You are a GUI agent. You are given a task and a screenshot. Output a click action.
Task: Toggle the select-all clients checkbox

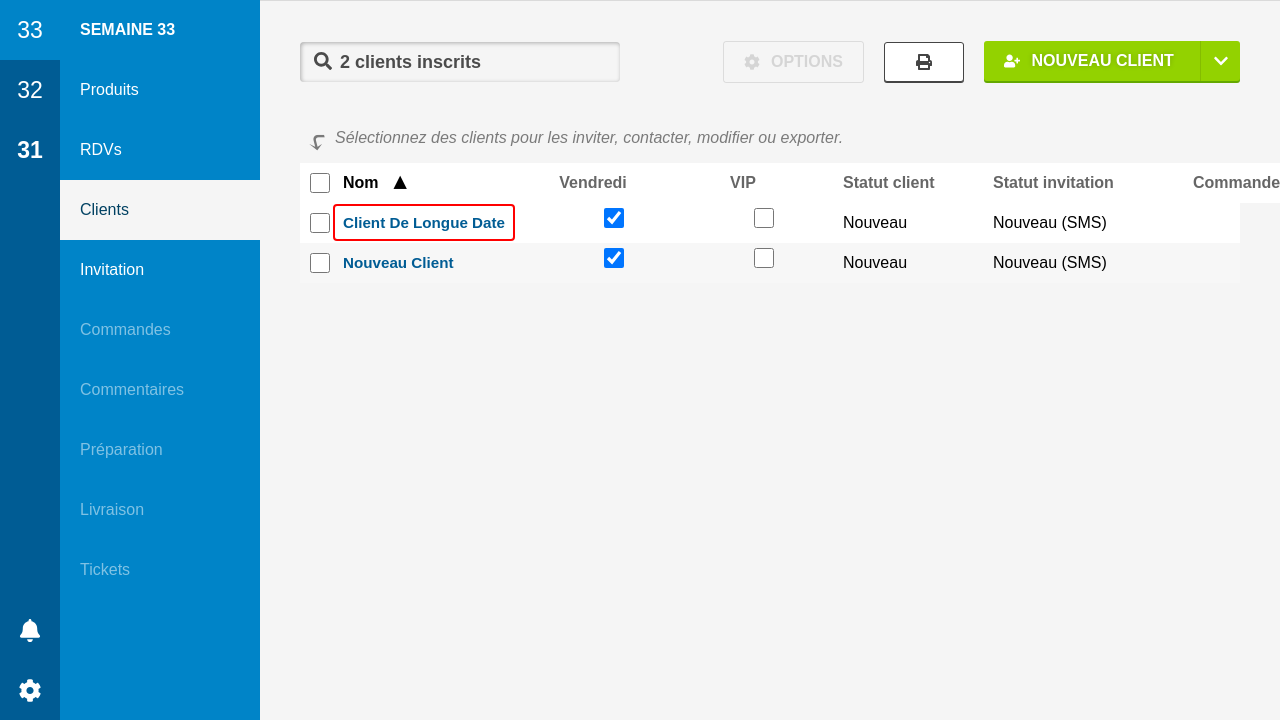(x=320, y=183)
